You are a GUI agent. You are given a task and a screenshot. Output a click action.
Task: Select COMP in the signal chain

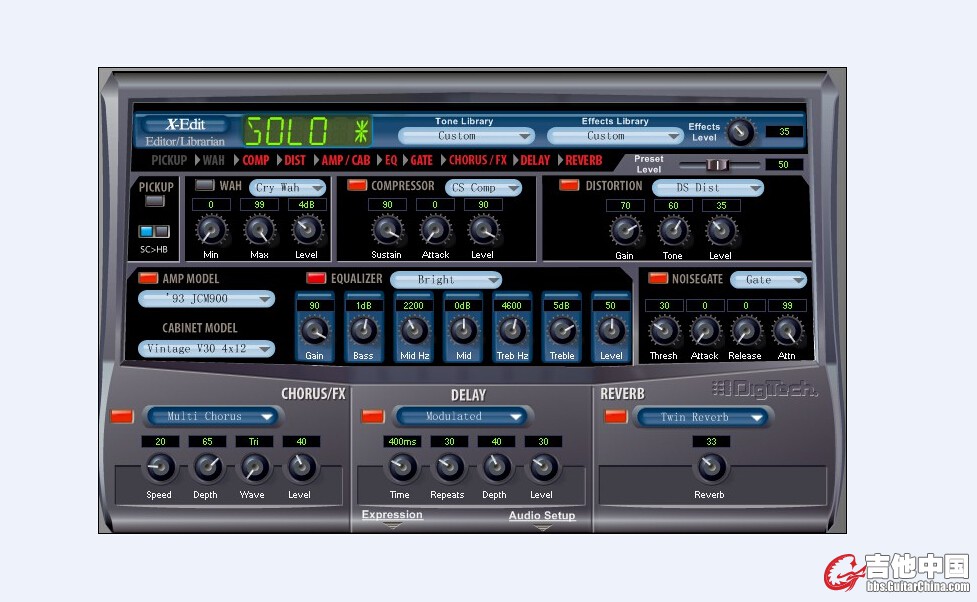pos(255,160)
